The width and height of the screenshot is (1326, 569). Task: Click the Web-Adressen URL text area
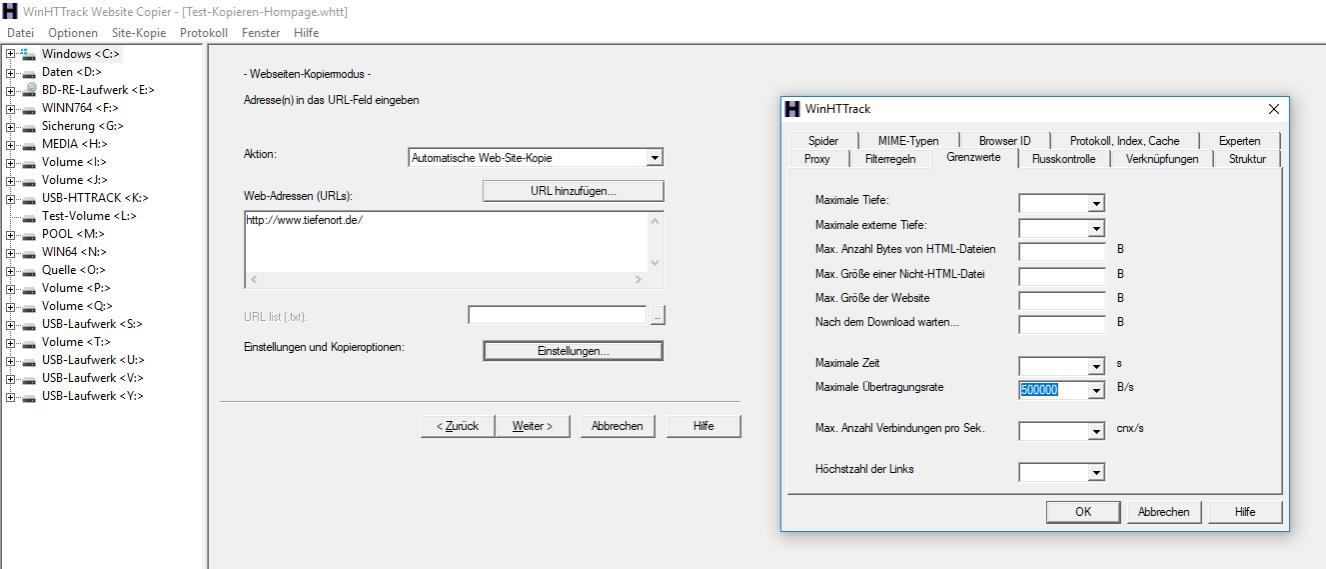coord(445,241)
